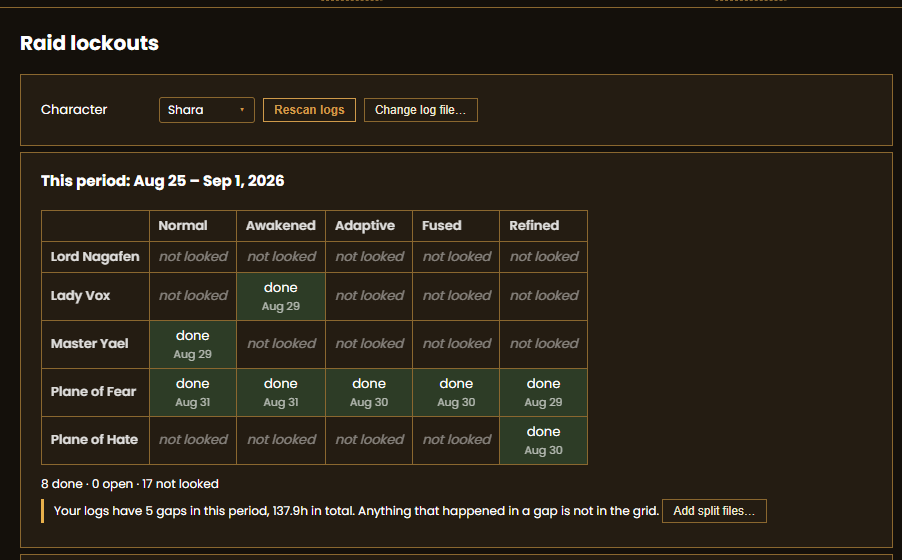
Task: Click the Fused column header
Action: click(456, 226)
